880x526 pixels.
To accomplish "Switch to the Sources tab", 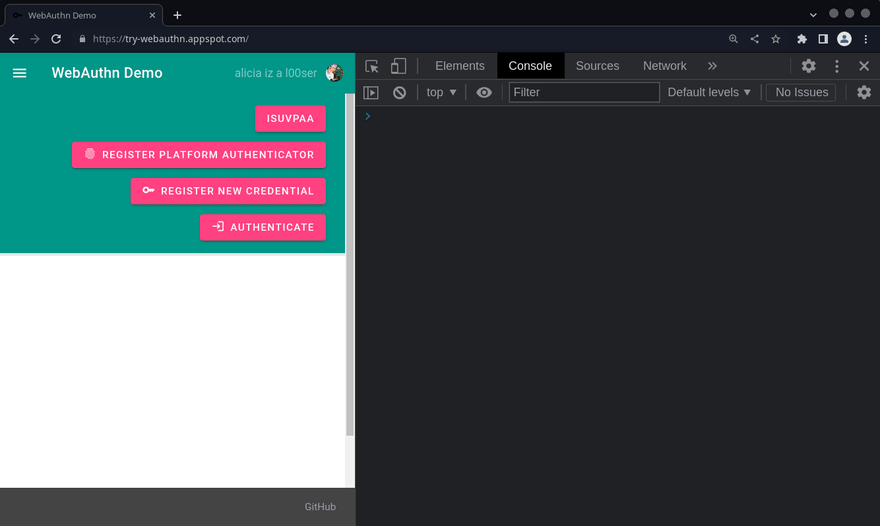I will pos(597,66).
